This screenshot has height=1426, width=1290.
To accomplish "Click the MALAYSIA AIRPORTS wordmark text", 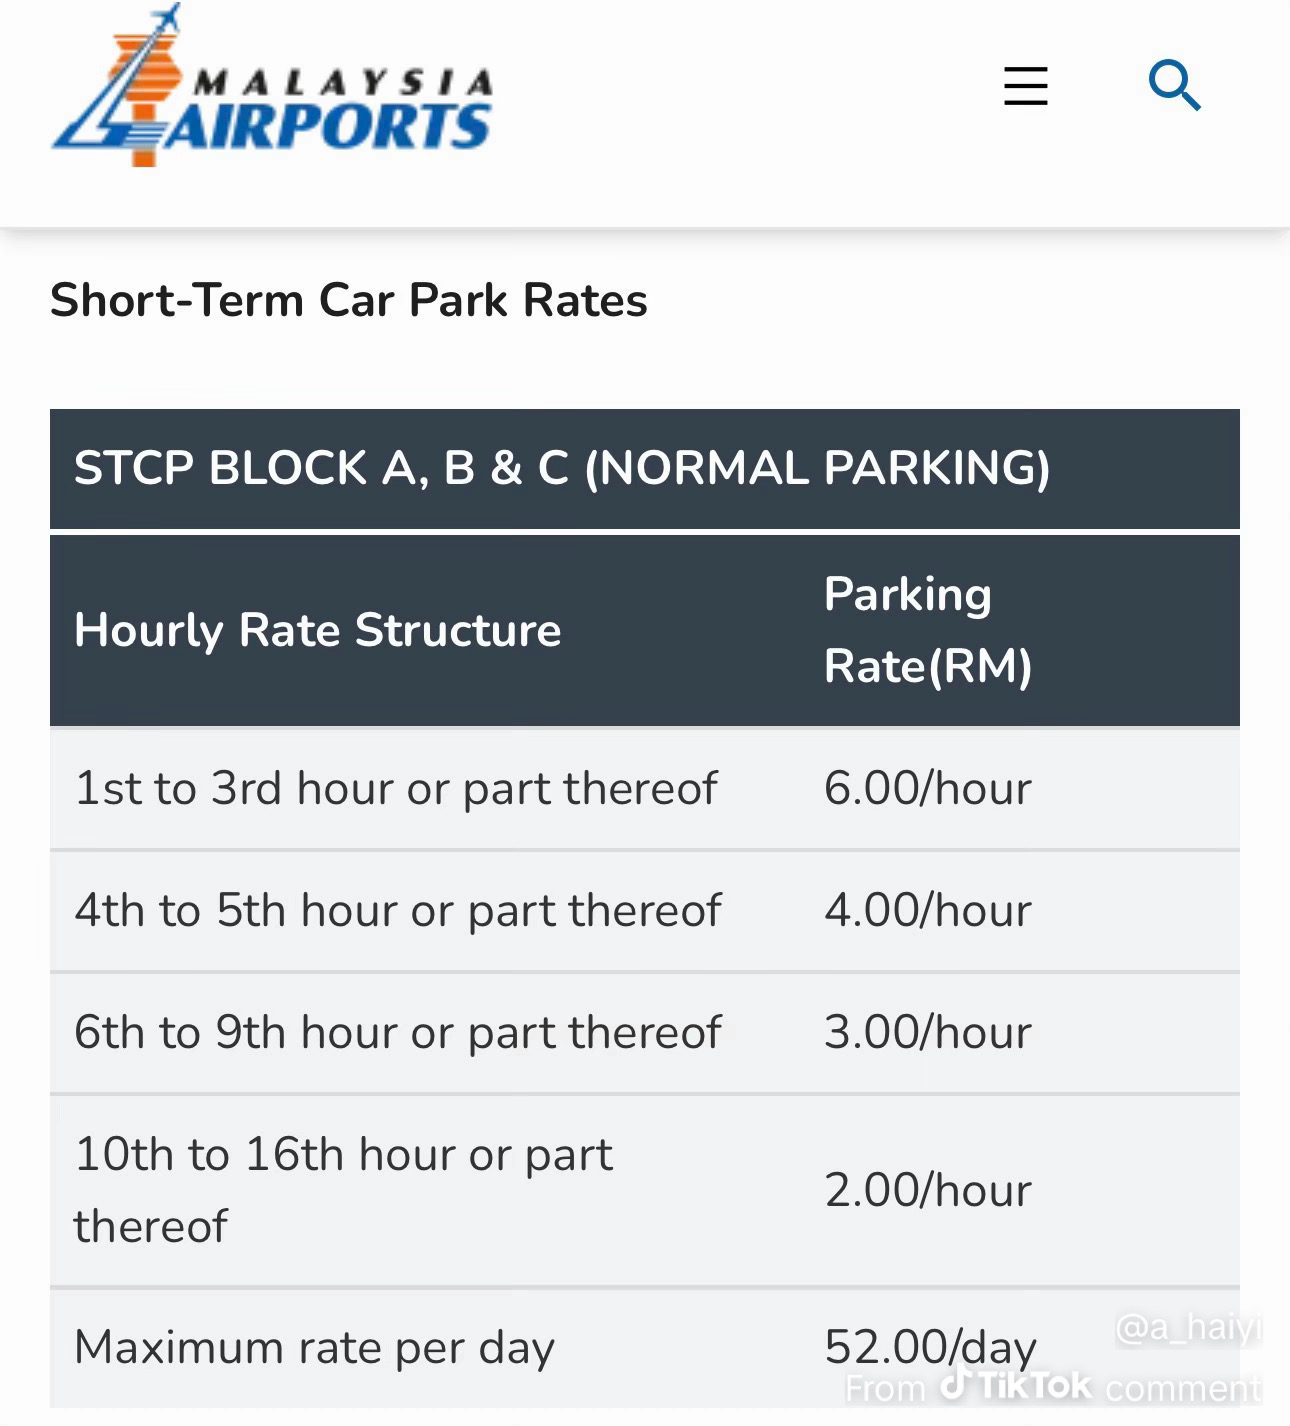I will click(340, 100).
